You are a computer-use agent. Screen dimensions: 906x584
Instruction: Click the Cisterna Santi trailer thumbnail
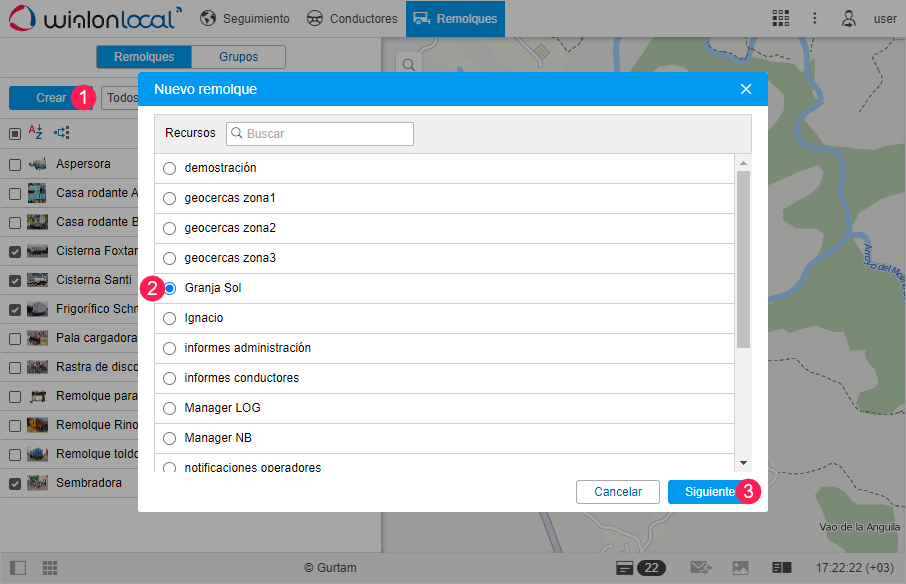38,280
